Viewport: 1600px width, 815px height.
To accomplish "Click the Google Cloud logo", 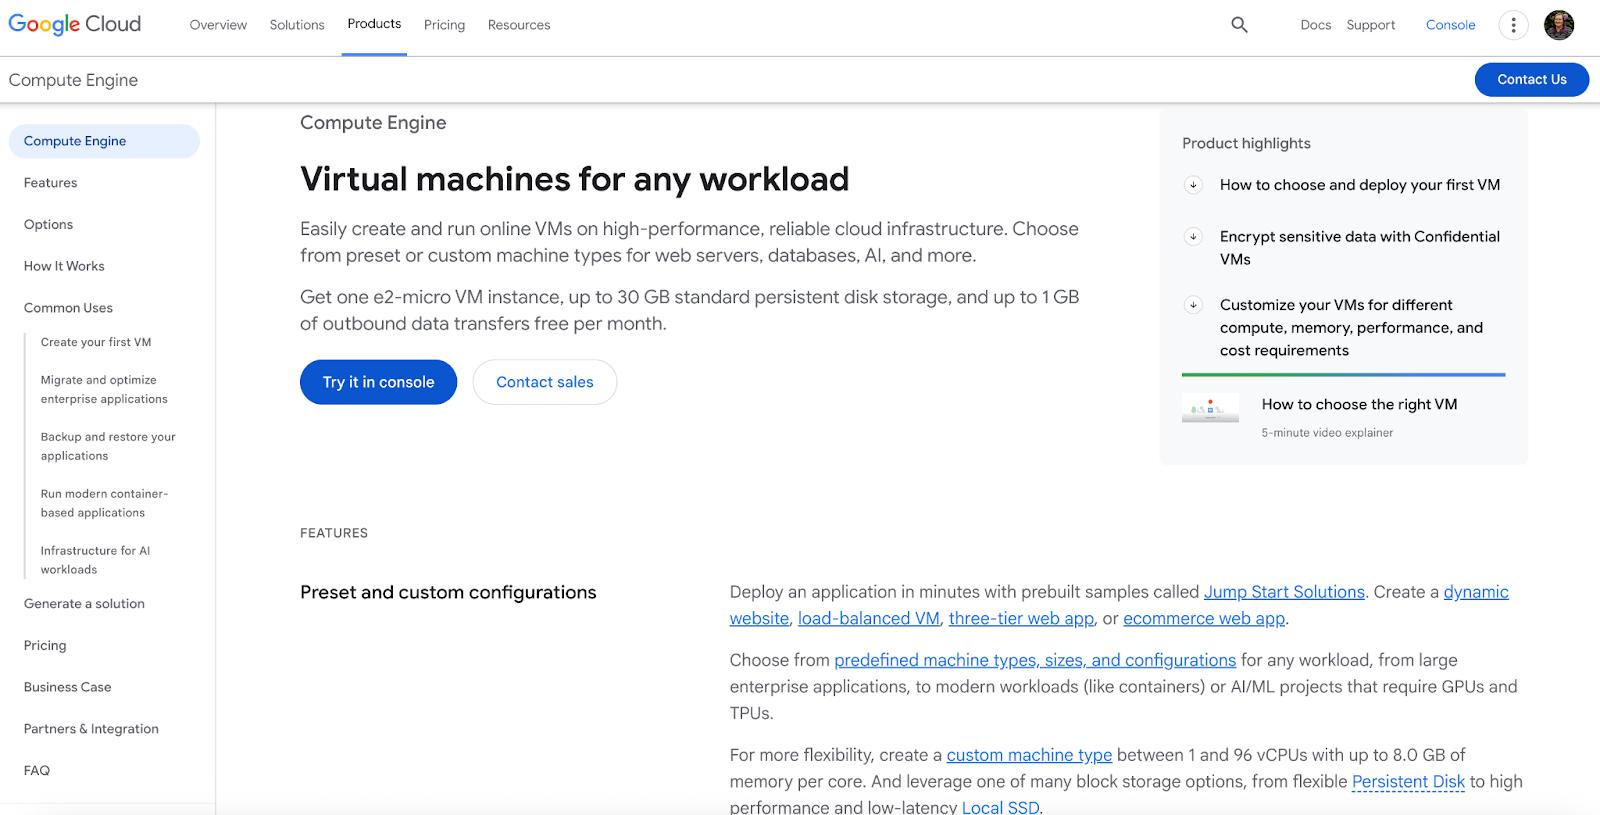I will 75,24.
